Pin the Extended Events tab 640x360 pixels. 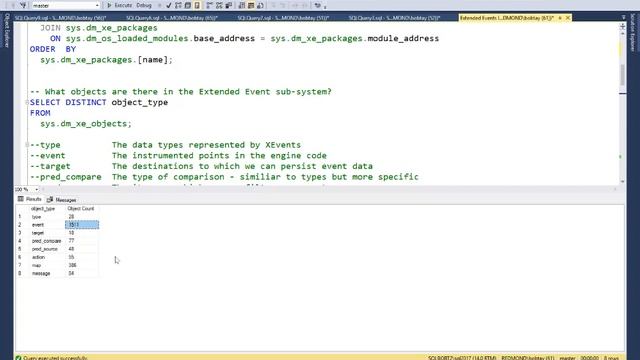point(560,18)
